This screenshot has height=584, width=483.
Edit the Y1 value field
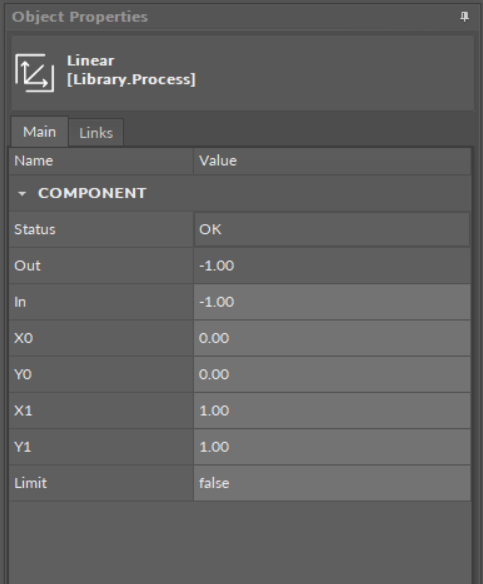coord(332,447)
